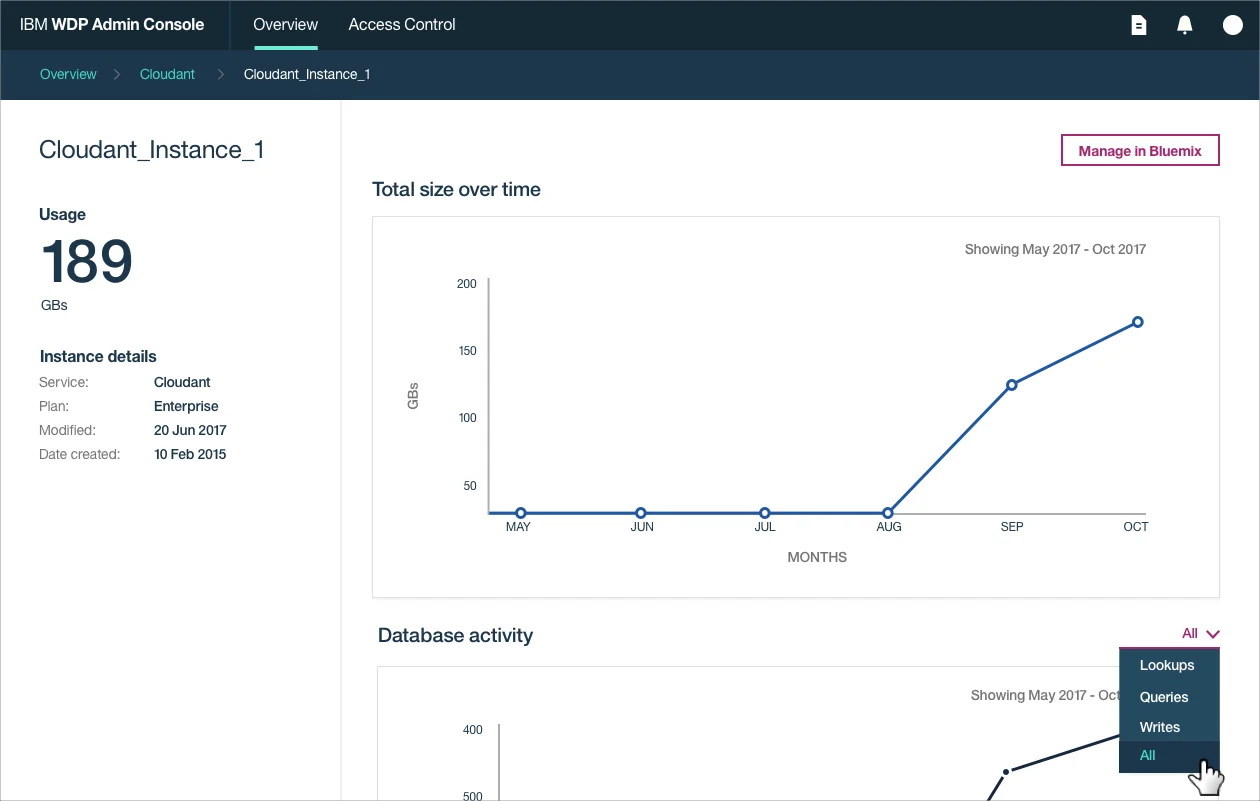Click the black data point in Database activity chart
1260x801 pixels.
(1006, 771)
